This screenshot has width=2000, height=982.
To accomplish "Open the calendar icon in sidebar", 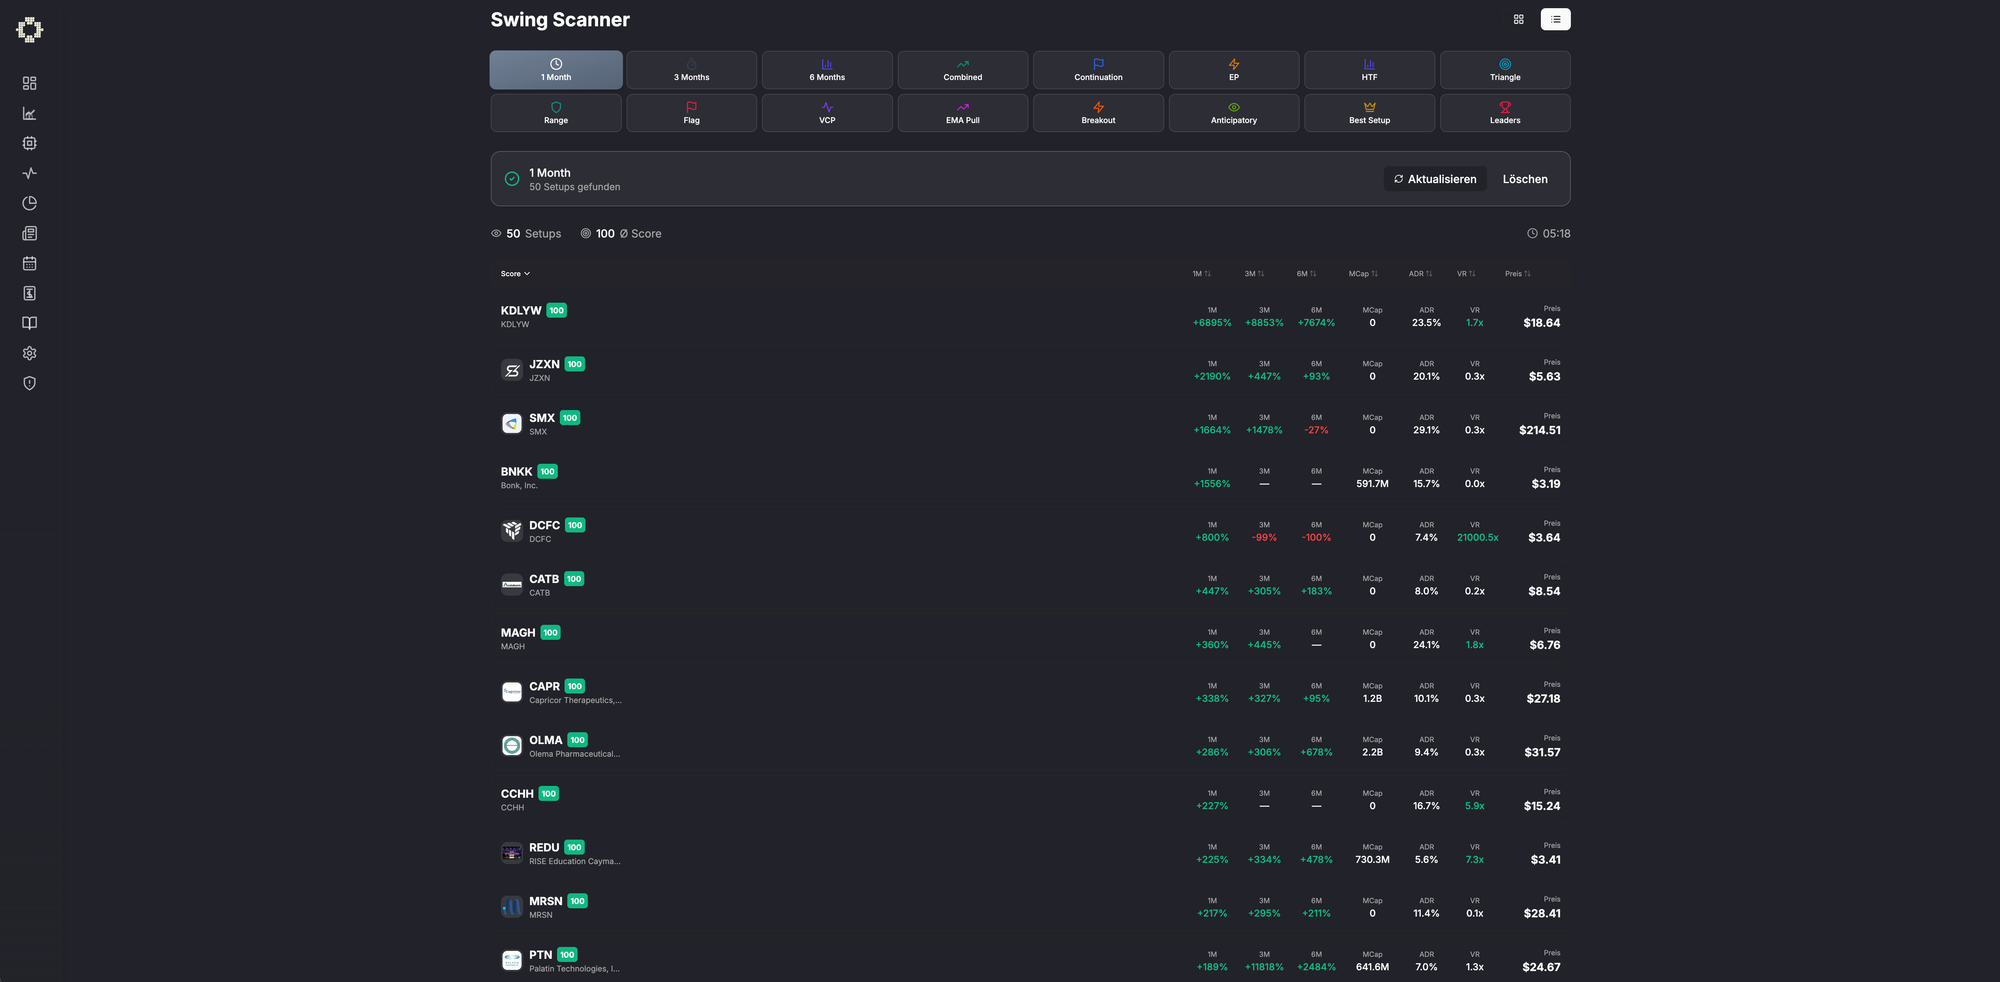I will tap(30, 263).
